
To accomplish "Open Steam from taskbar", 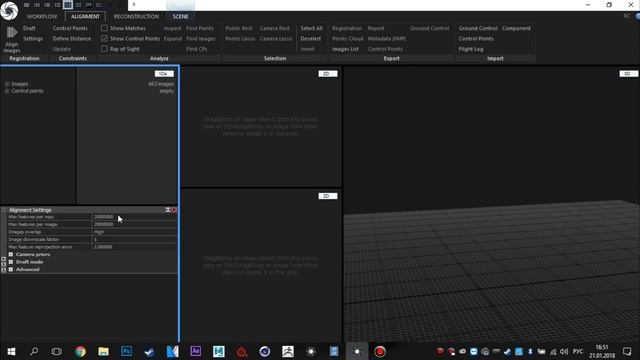I will point(149,351).
